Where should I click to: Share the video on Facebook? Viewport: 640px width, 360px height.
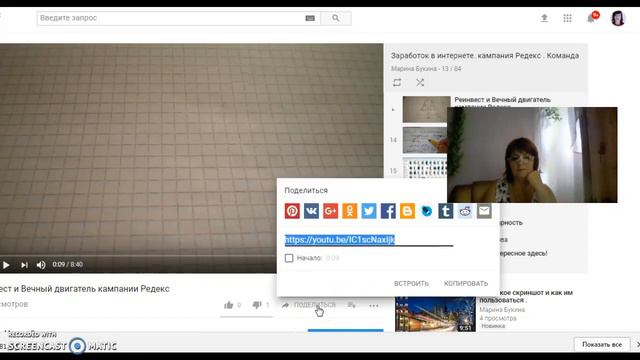click(388, 211)
